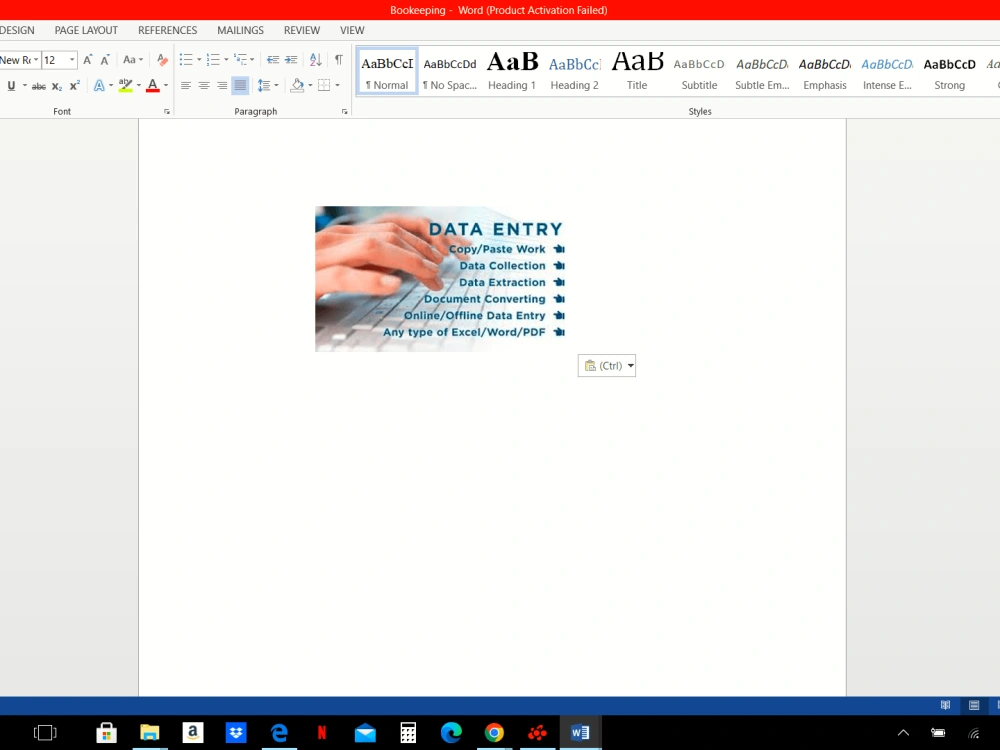Apply the Heading 1 style
Image resolution: width=1000 pixels, height=750 pixels.
(512, 71)
